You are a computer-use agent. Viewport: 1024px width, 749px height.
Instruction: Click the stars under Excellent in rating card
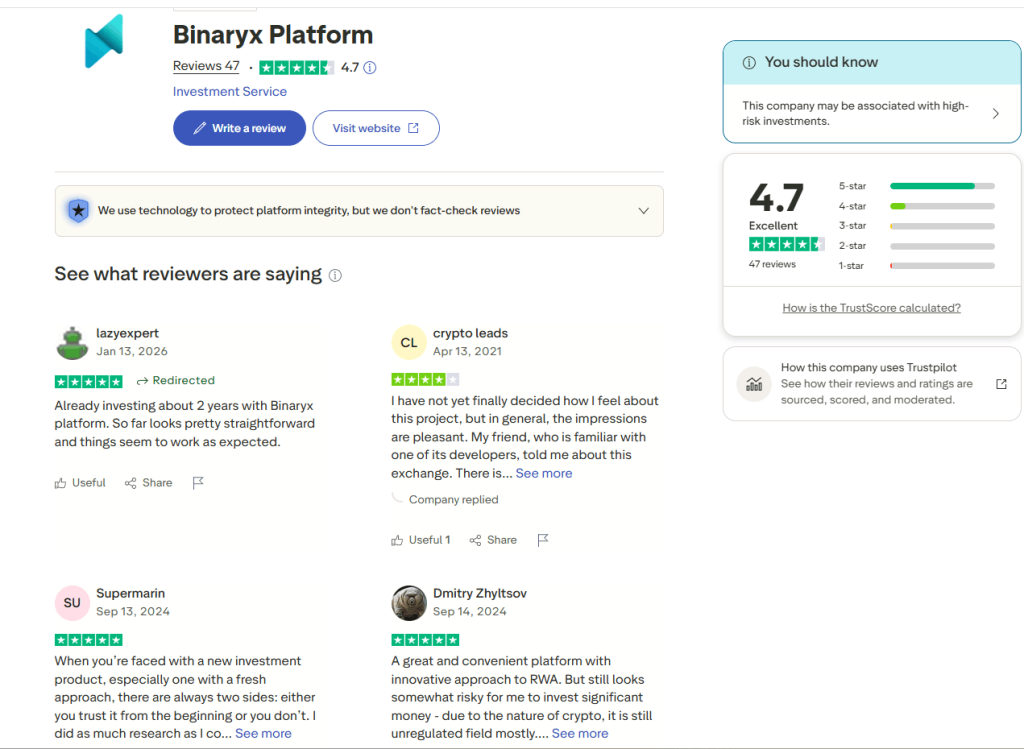click(x=786, y=244)
